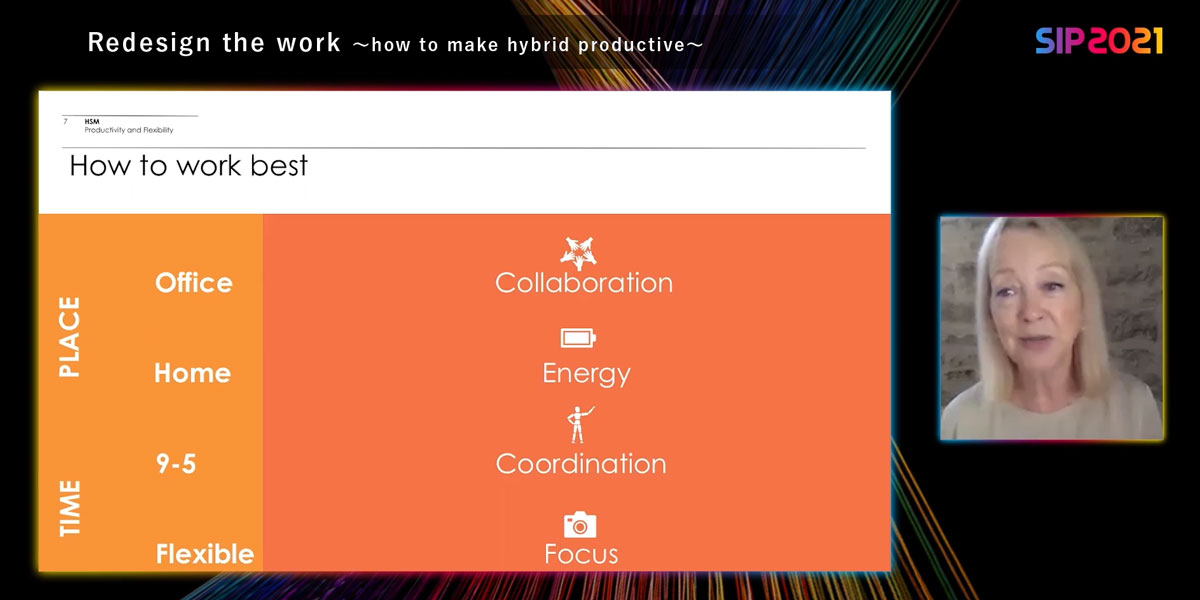
Task: Select the "Energy" text
Action: (586, 374)
